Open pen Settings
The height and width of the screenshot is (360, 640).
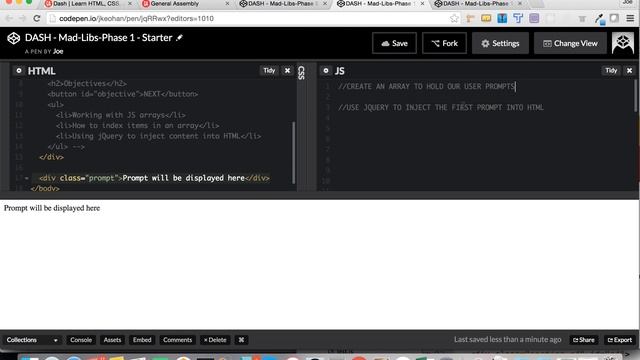tap(500, 43)
